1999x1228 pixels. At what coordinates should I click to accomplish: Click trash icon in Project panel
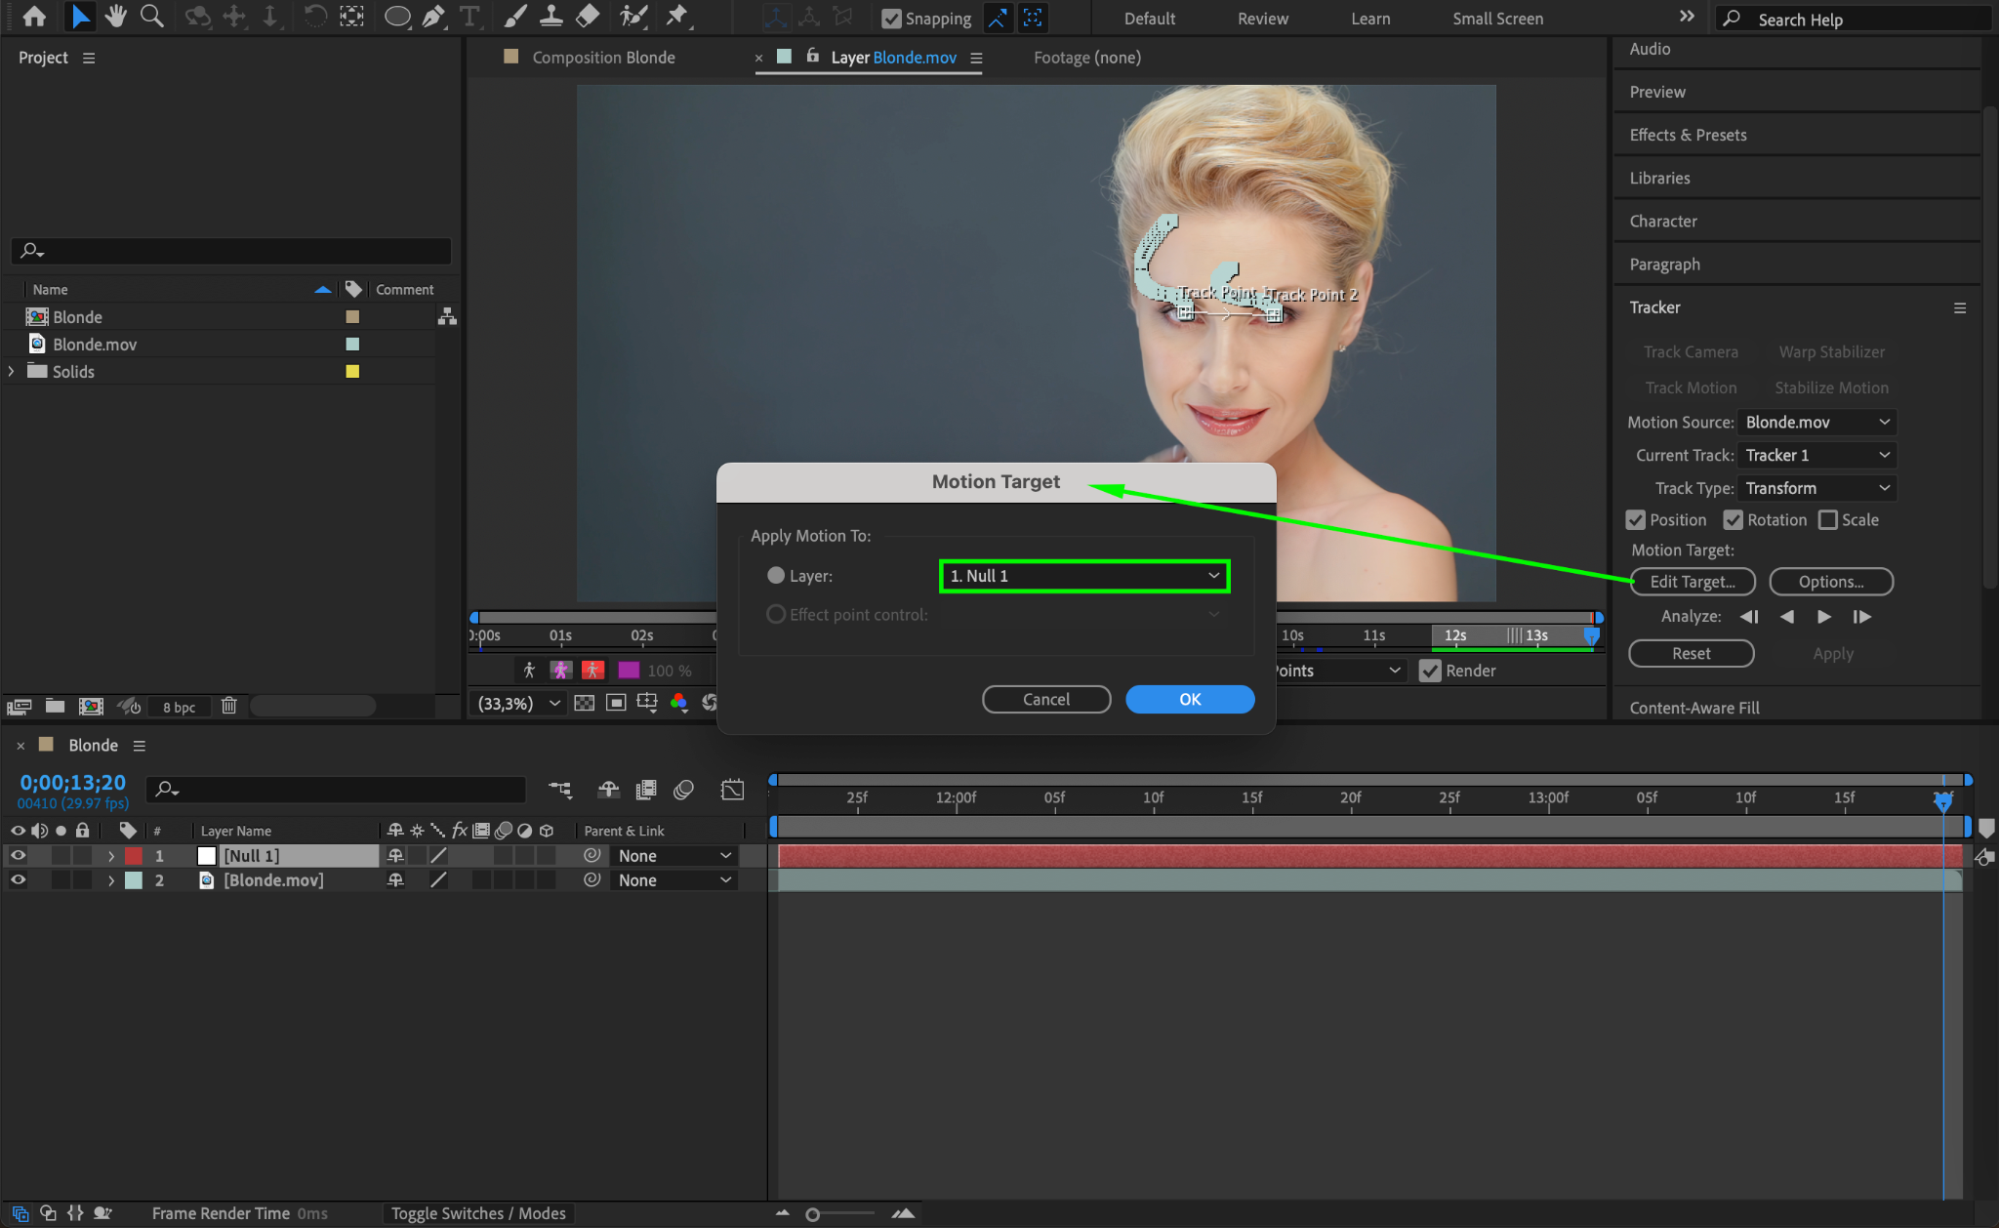tap(229, 706)
